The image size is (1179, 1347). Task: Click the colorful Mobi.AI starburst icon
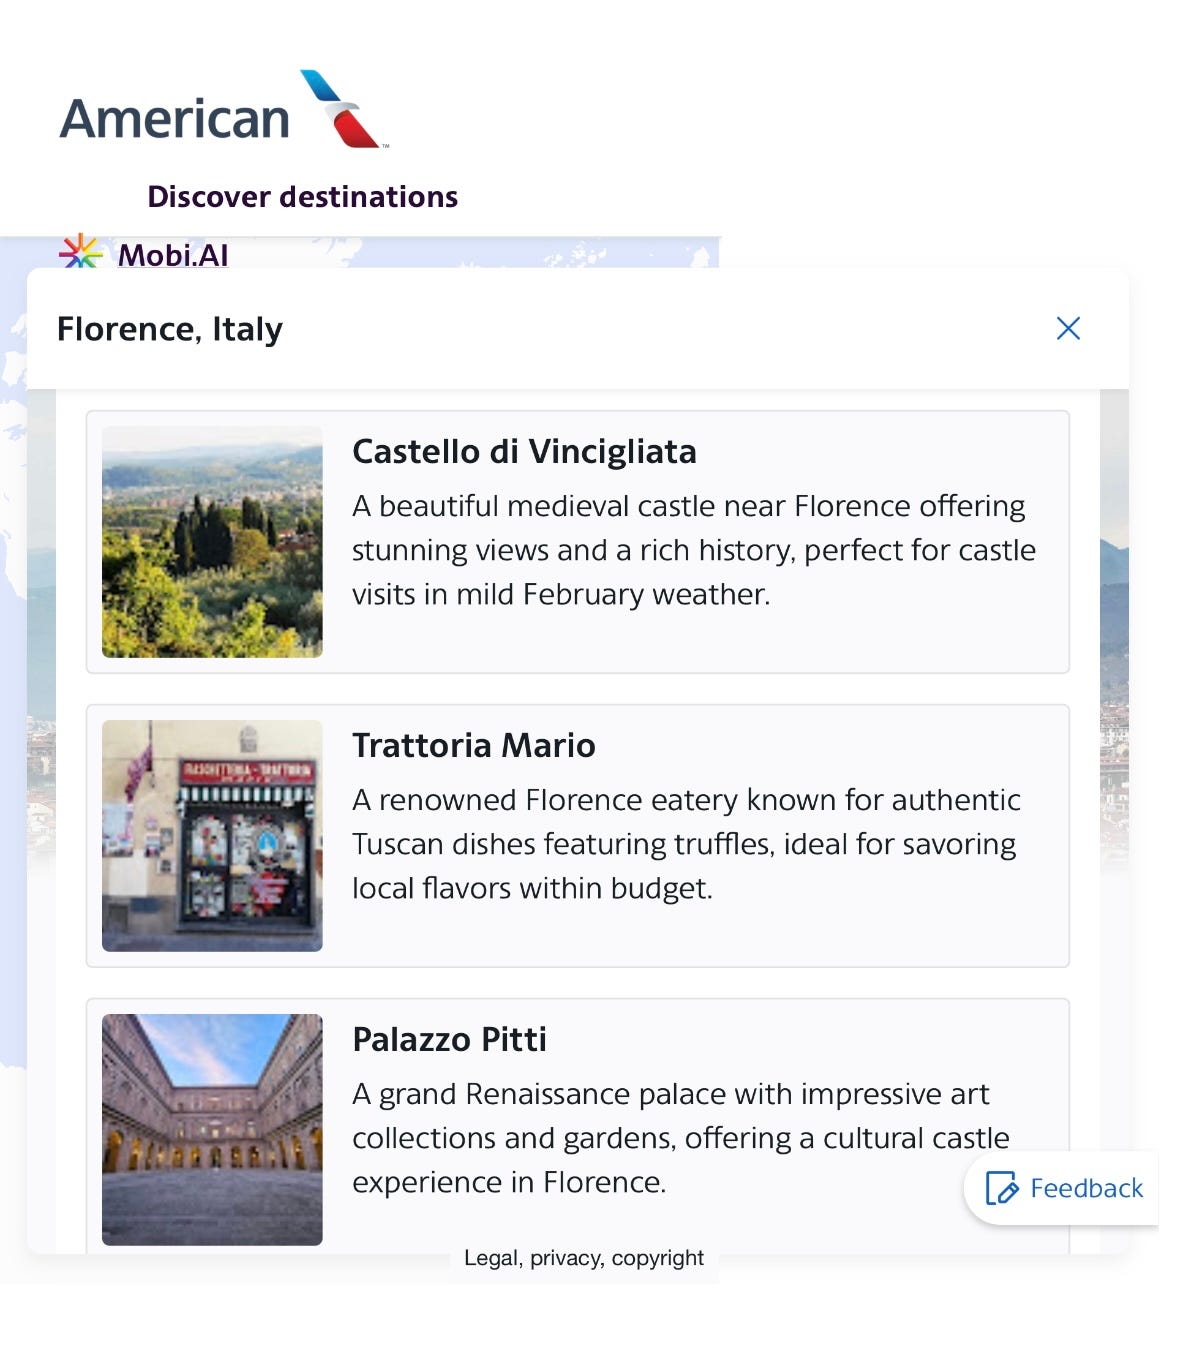coord(80,253)
